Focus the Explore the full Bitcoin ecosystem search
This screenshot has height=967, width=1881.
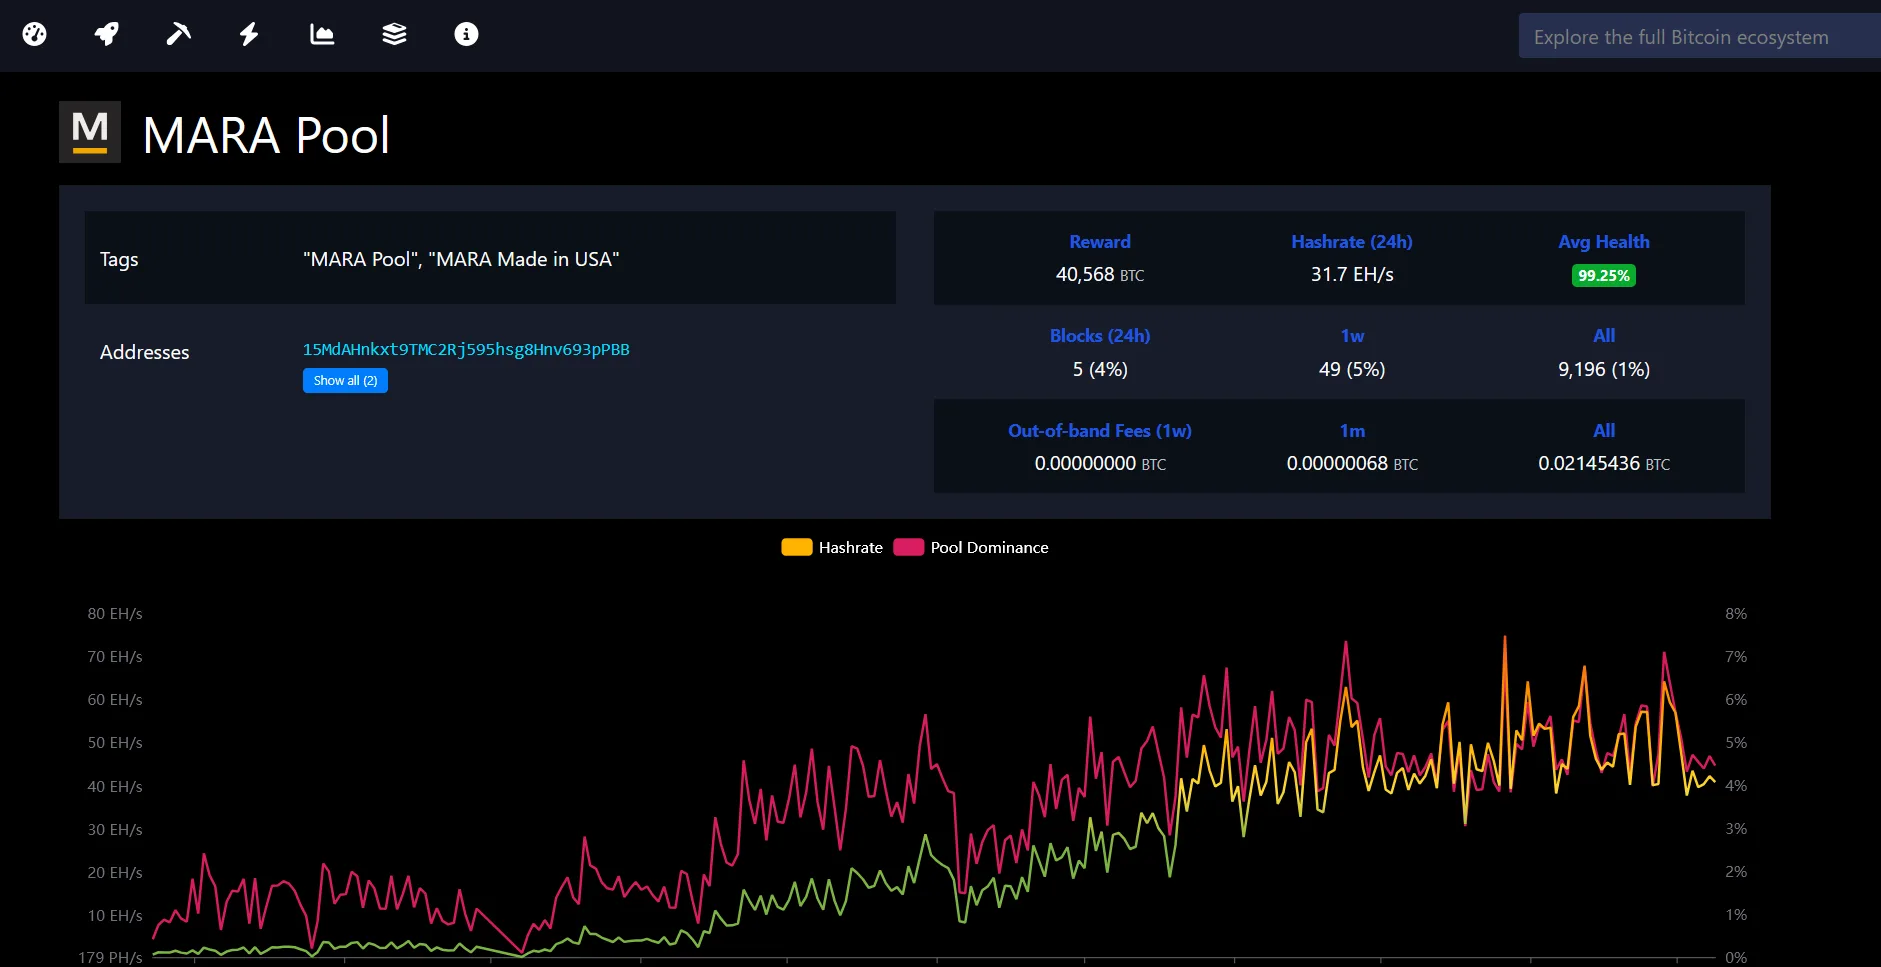click(1700, 37)
